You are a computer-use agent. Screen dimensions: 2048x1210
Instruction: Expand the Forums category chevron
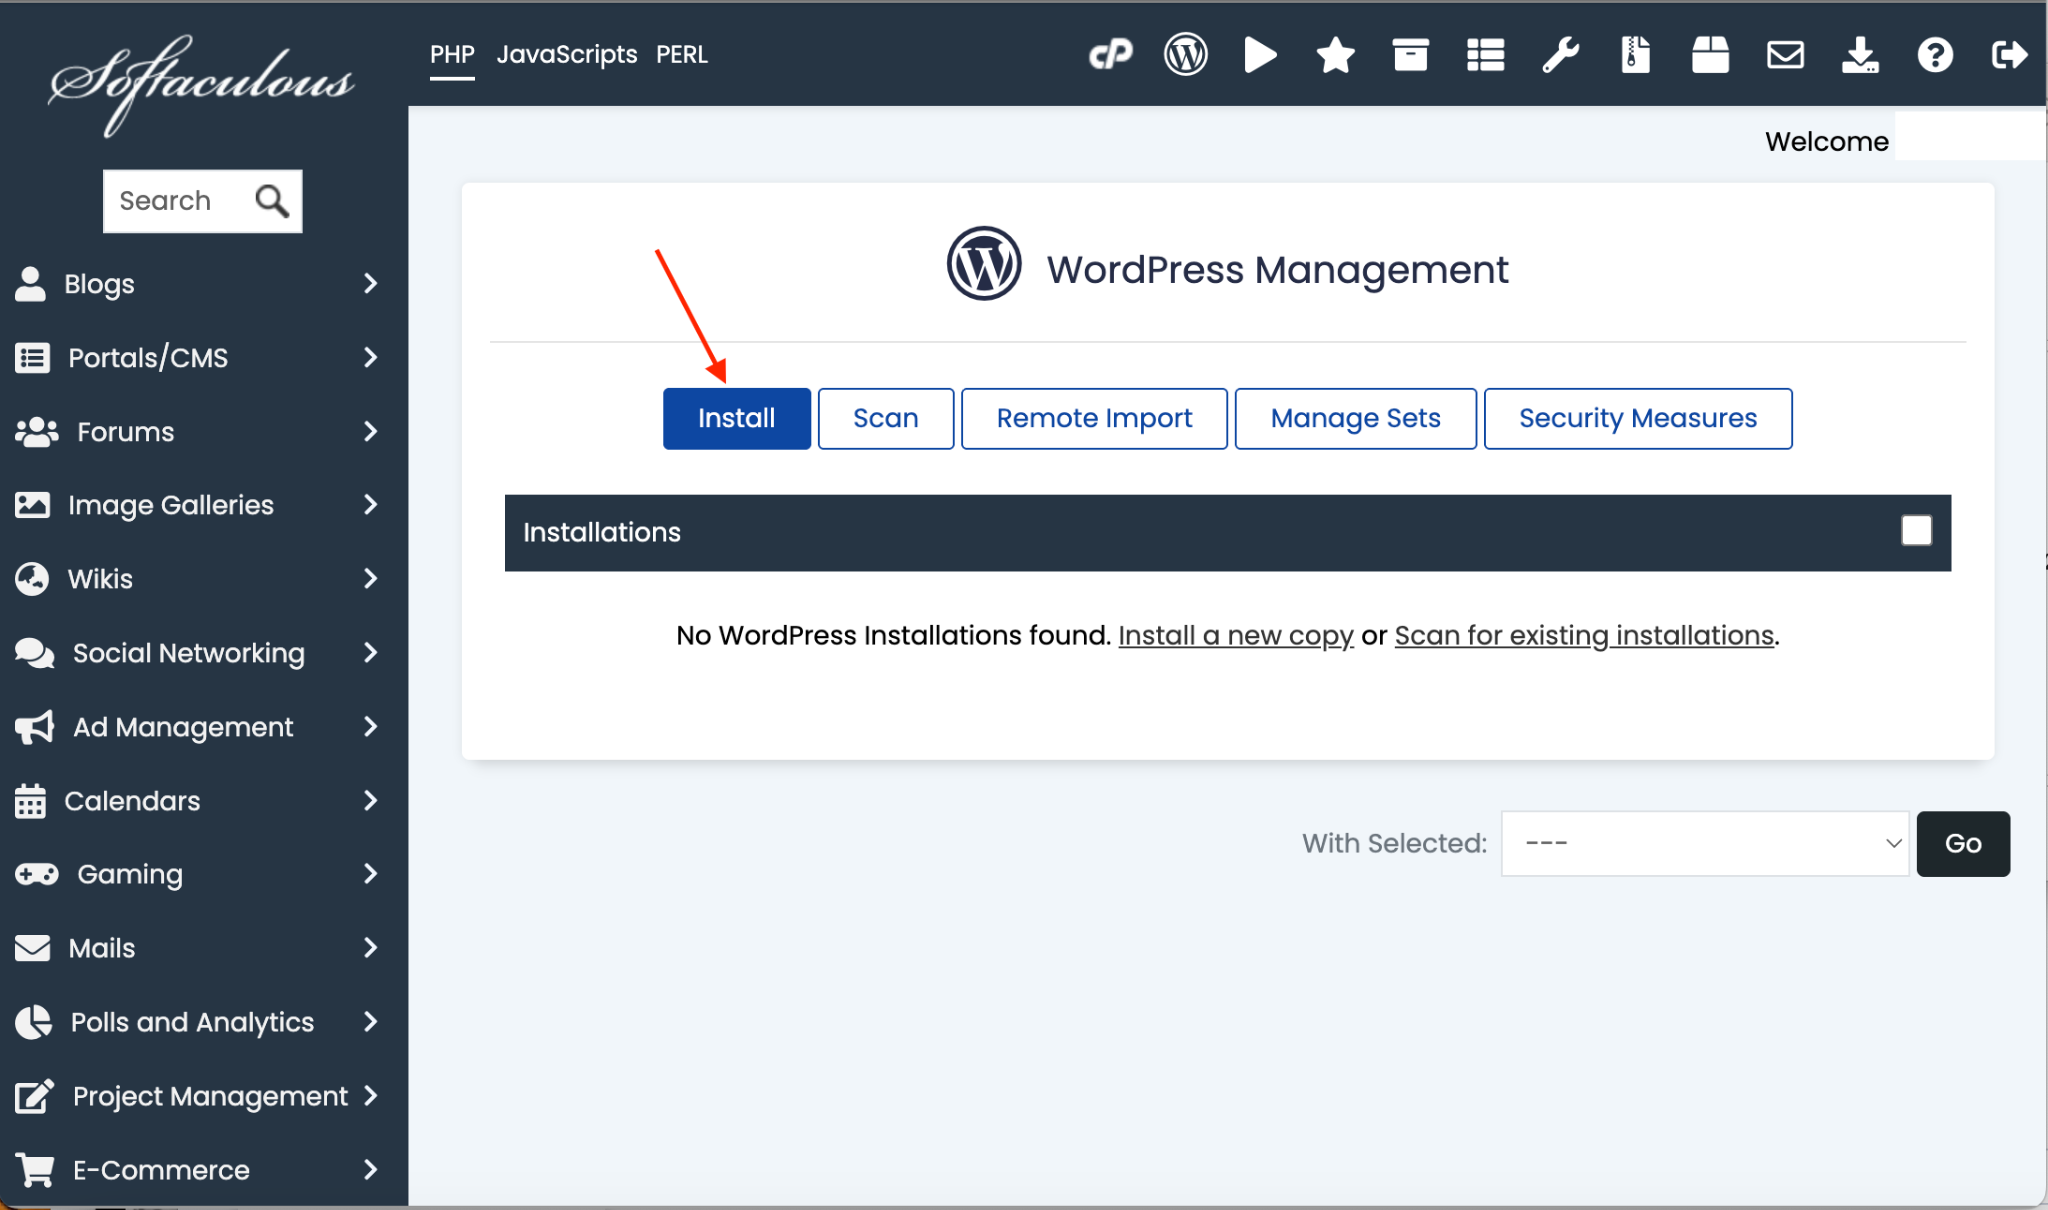[371, 431]
